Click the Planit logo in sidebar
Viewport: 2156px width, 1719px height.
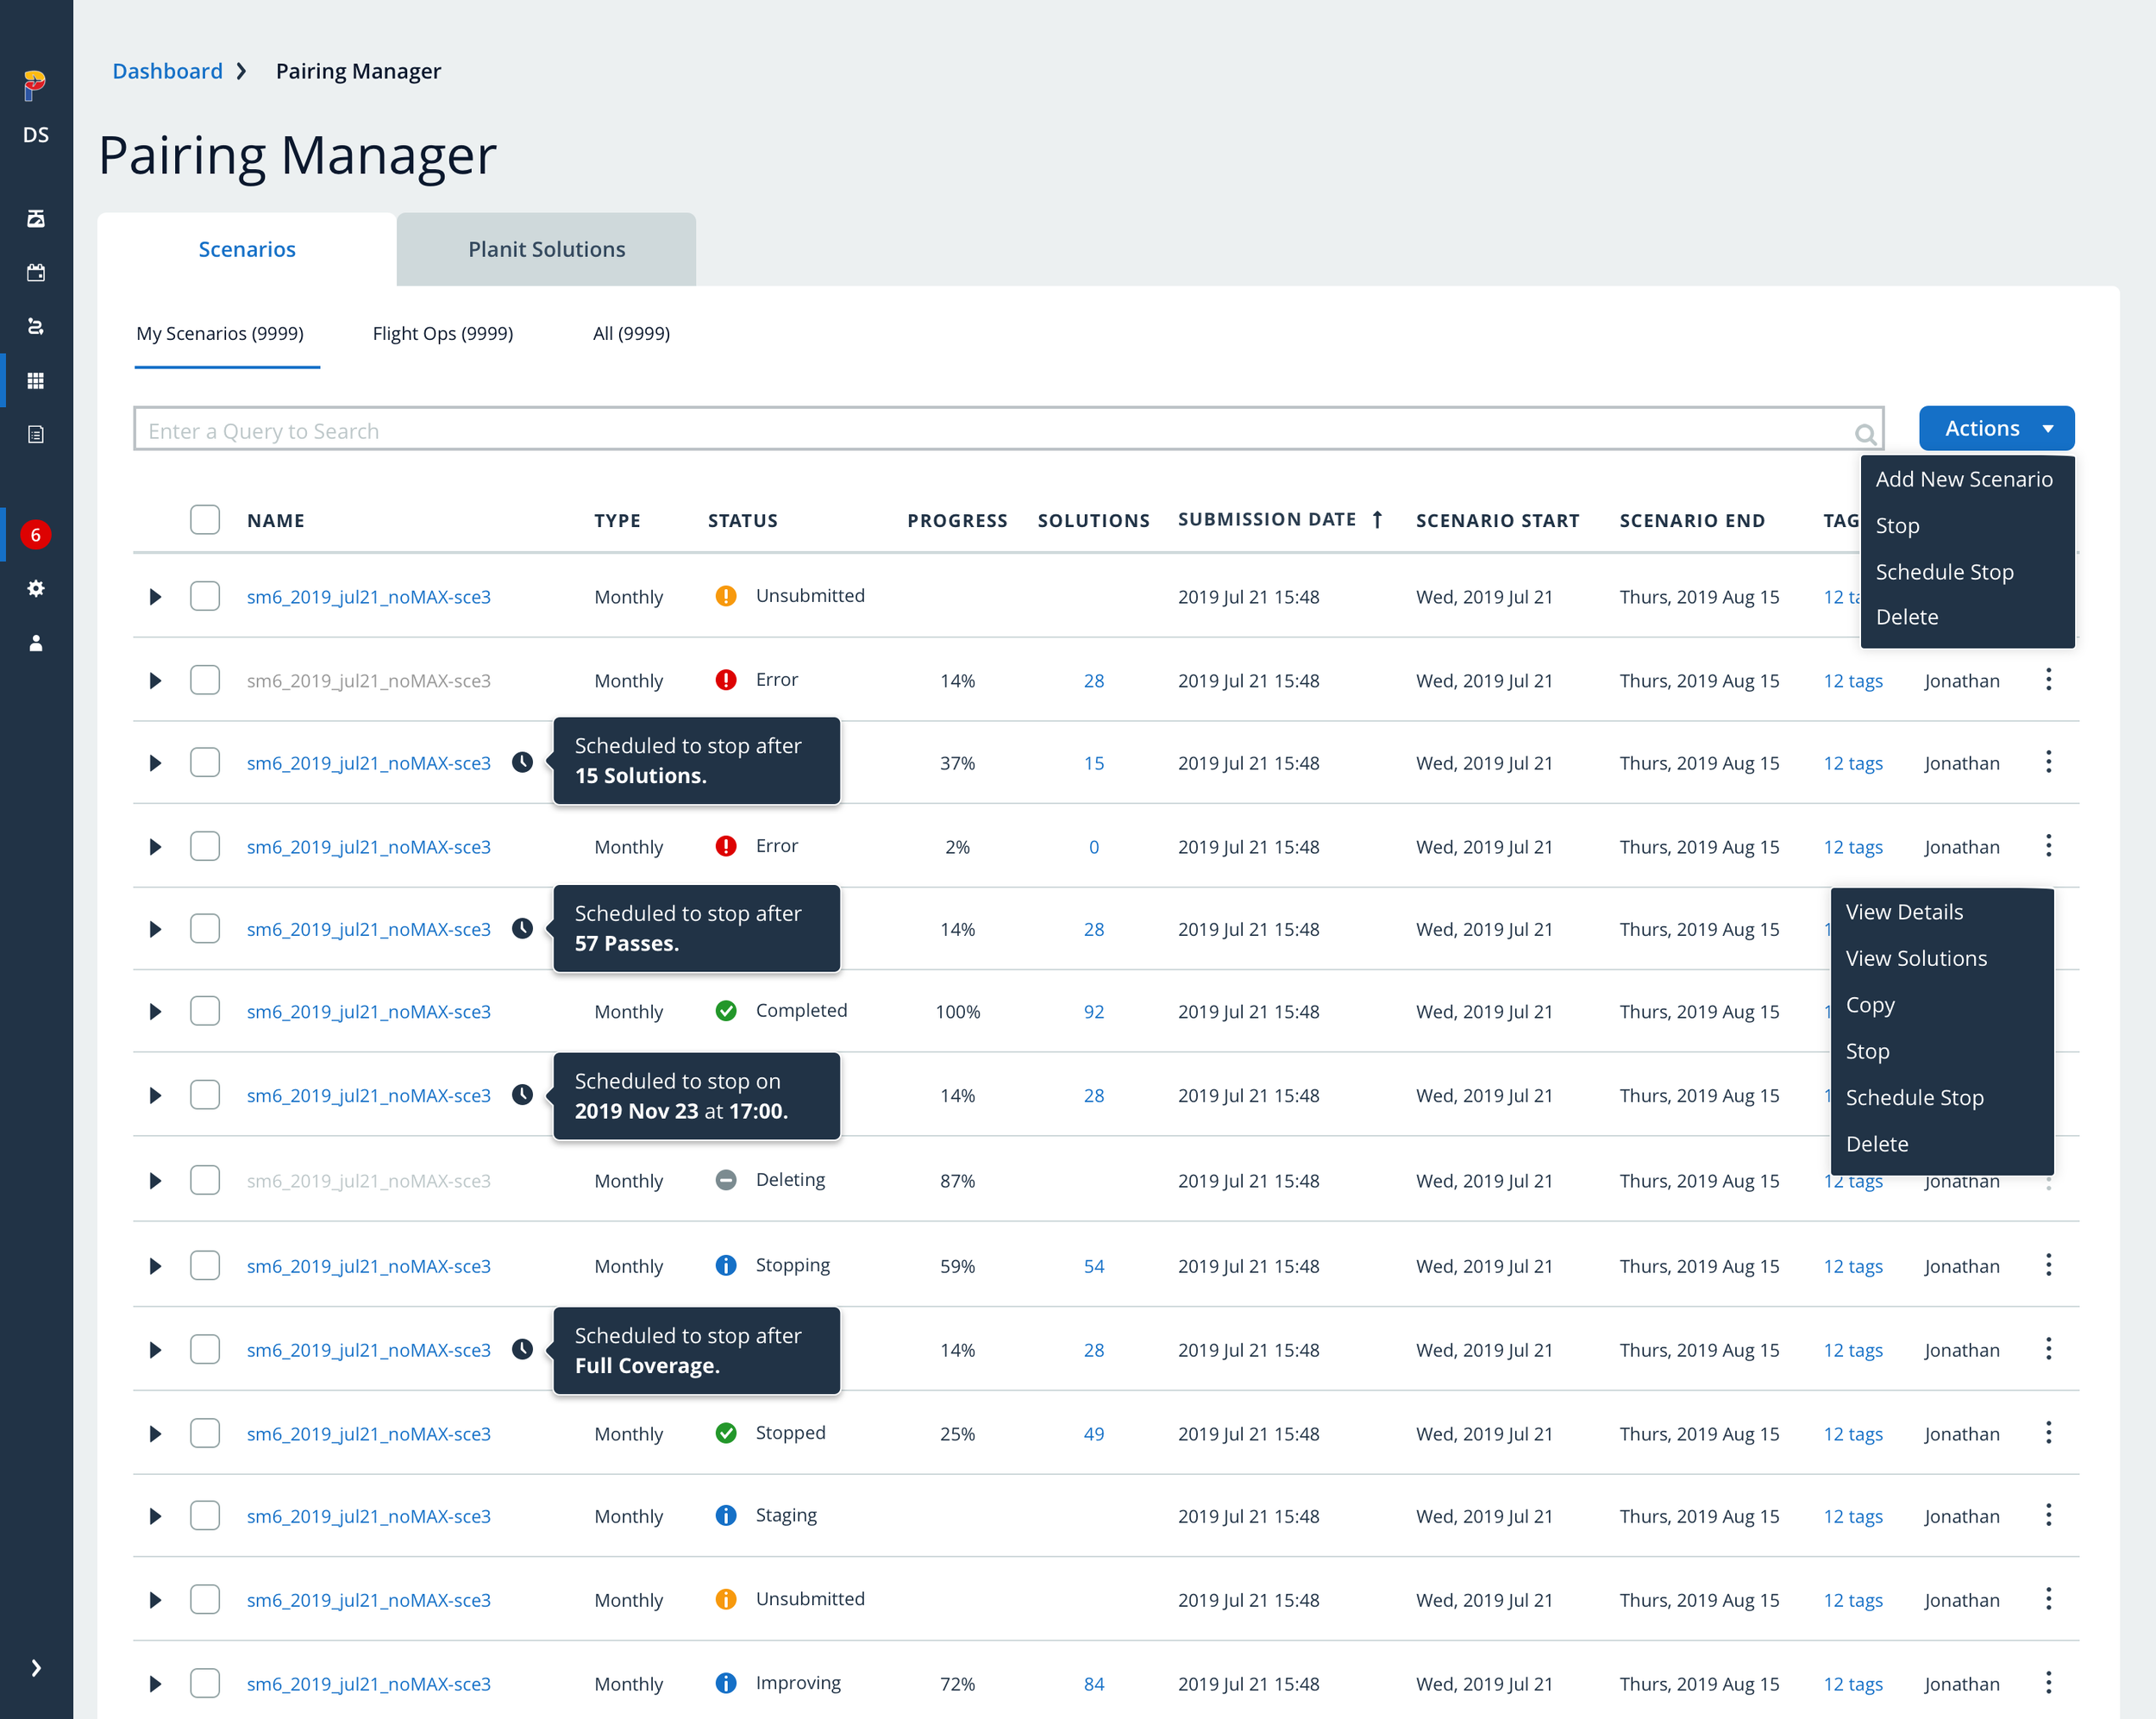35,86
